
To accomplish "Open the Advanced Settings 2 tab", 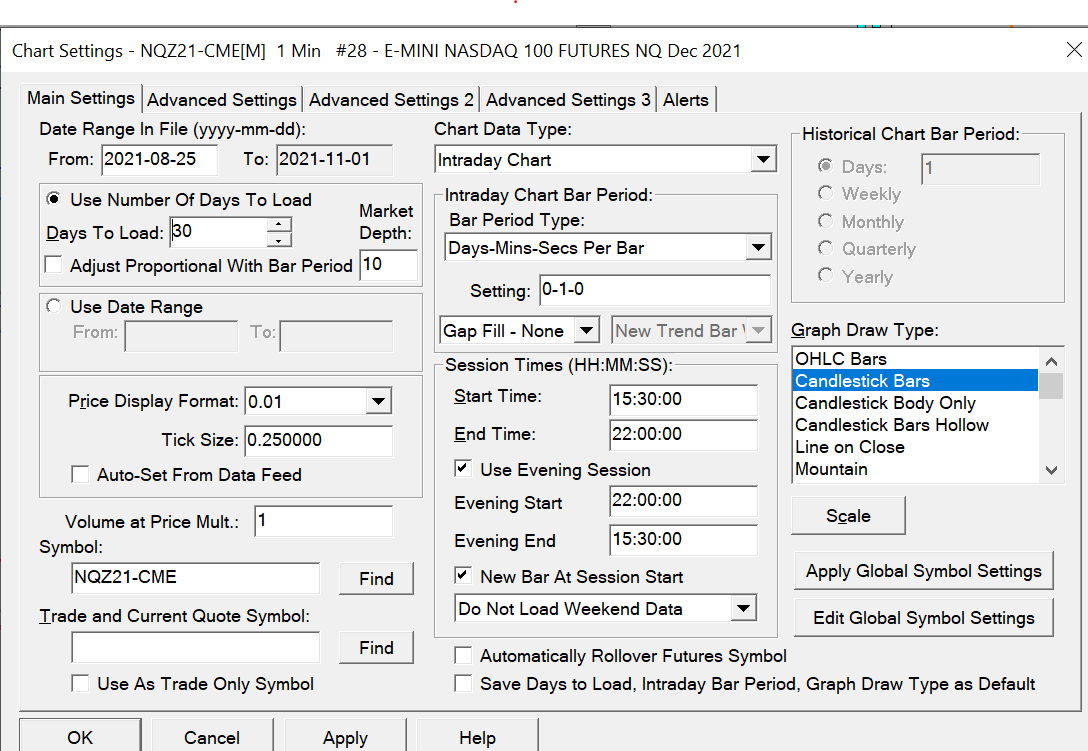I will [391, 100].
